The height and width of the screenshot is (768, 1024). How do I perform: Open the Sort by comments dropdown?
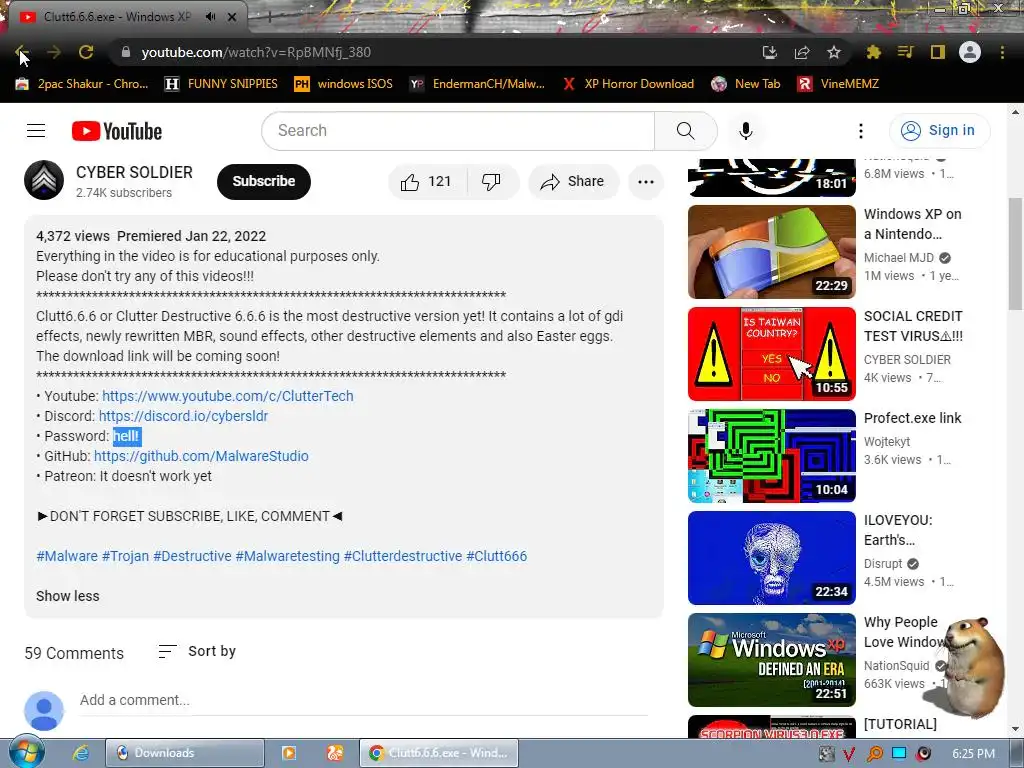(197, 651)
